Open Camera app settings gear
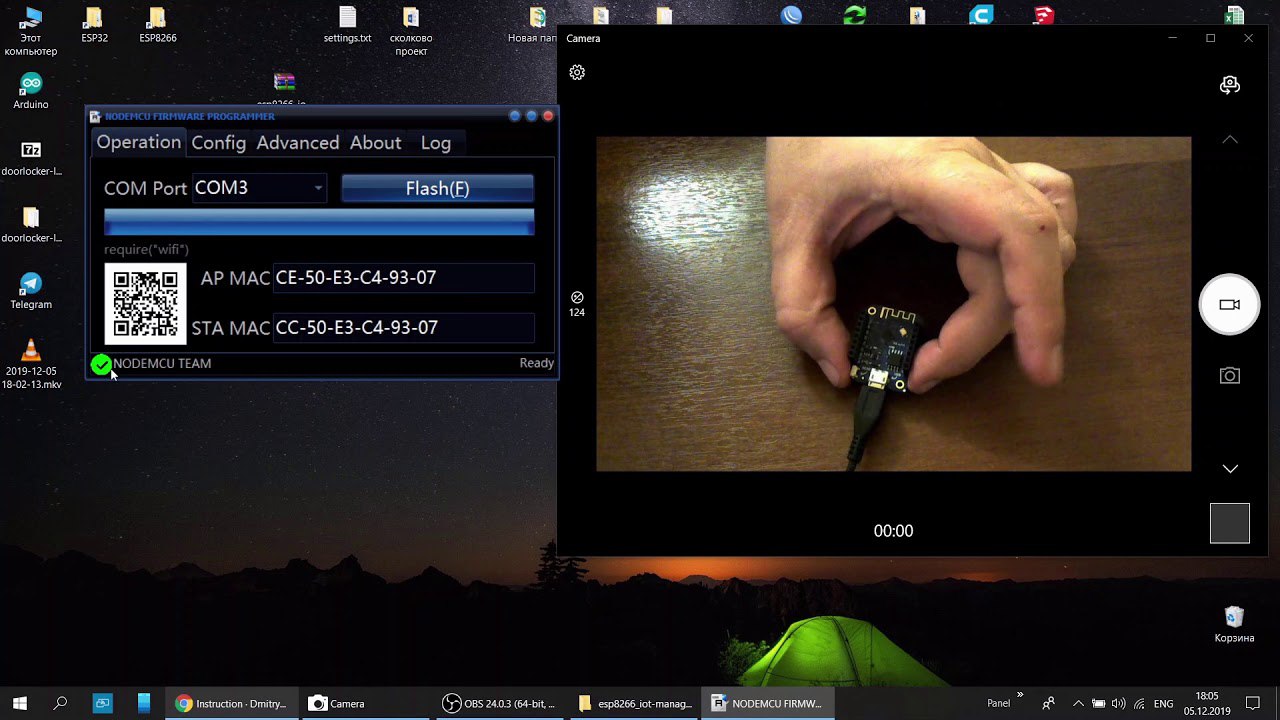 (x=577, y=73)
